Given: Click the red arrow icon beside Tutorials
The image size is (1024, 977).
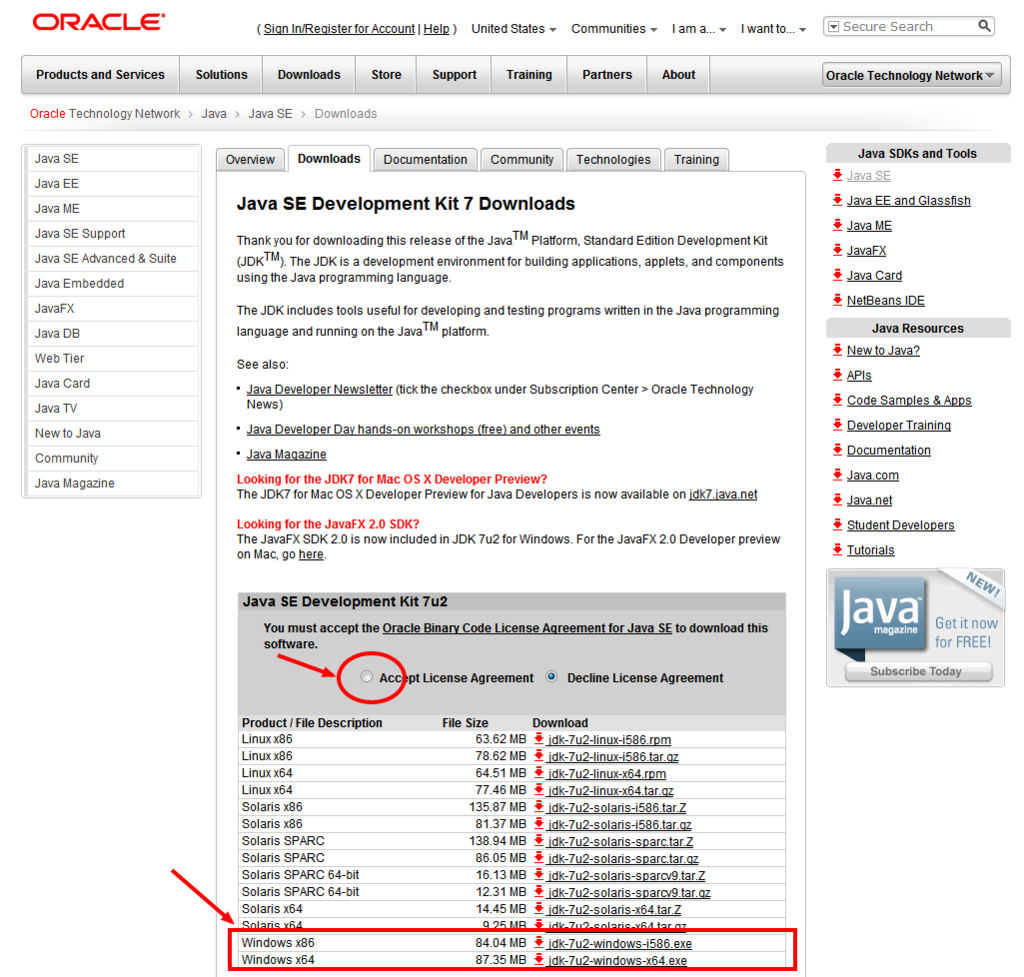Looking at the screenshot, I should (838, 549).
